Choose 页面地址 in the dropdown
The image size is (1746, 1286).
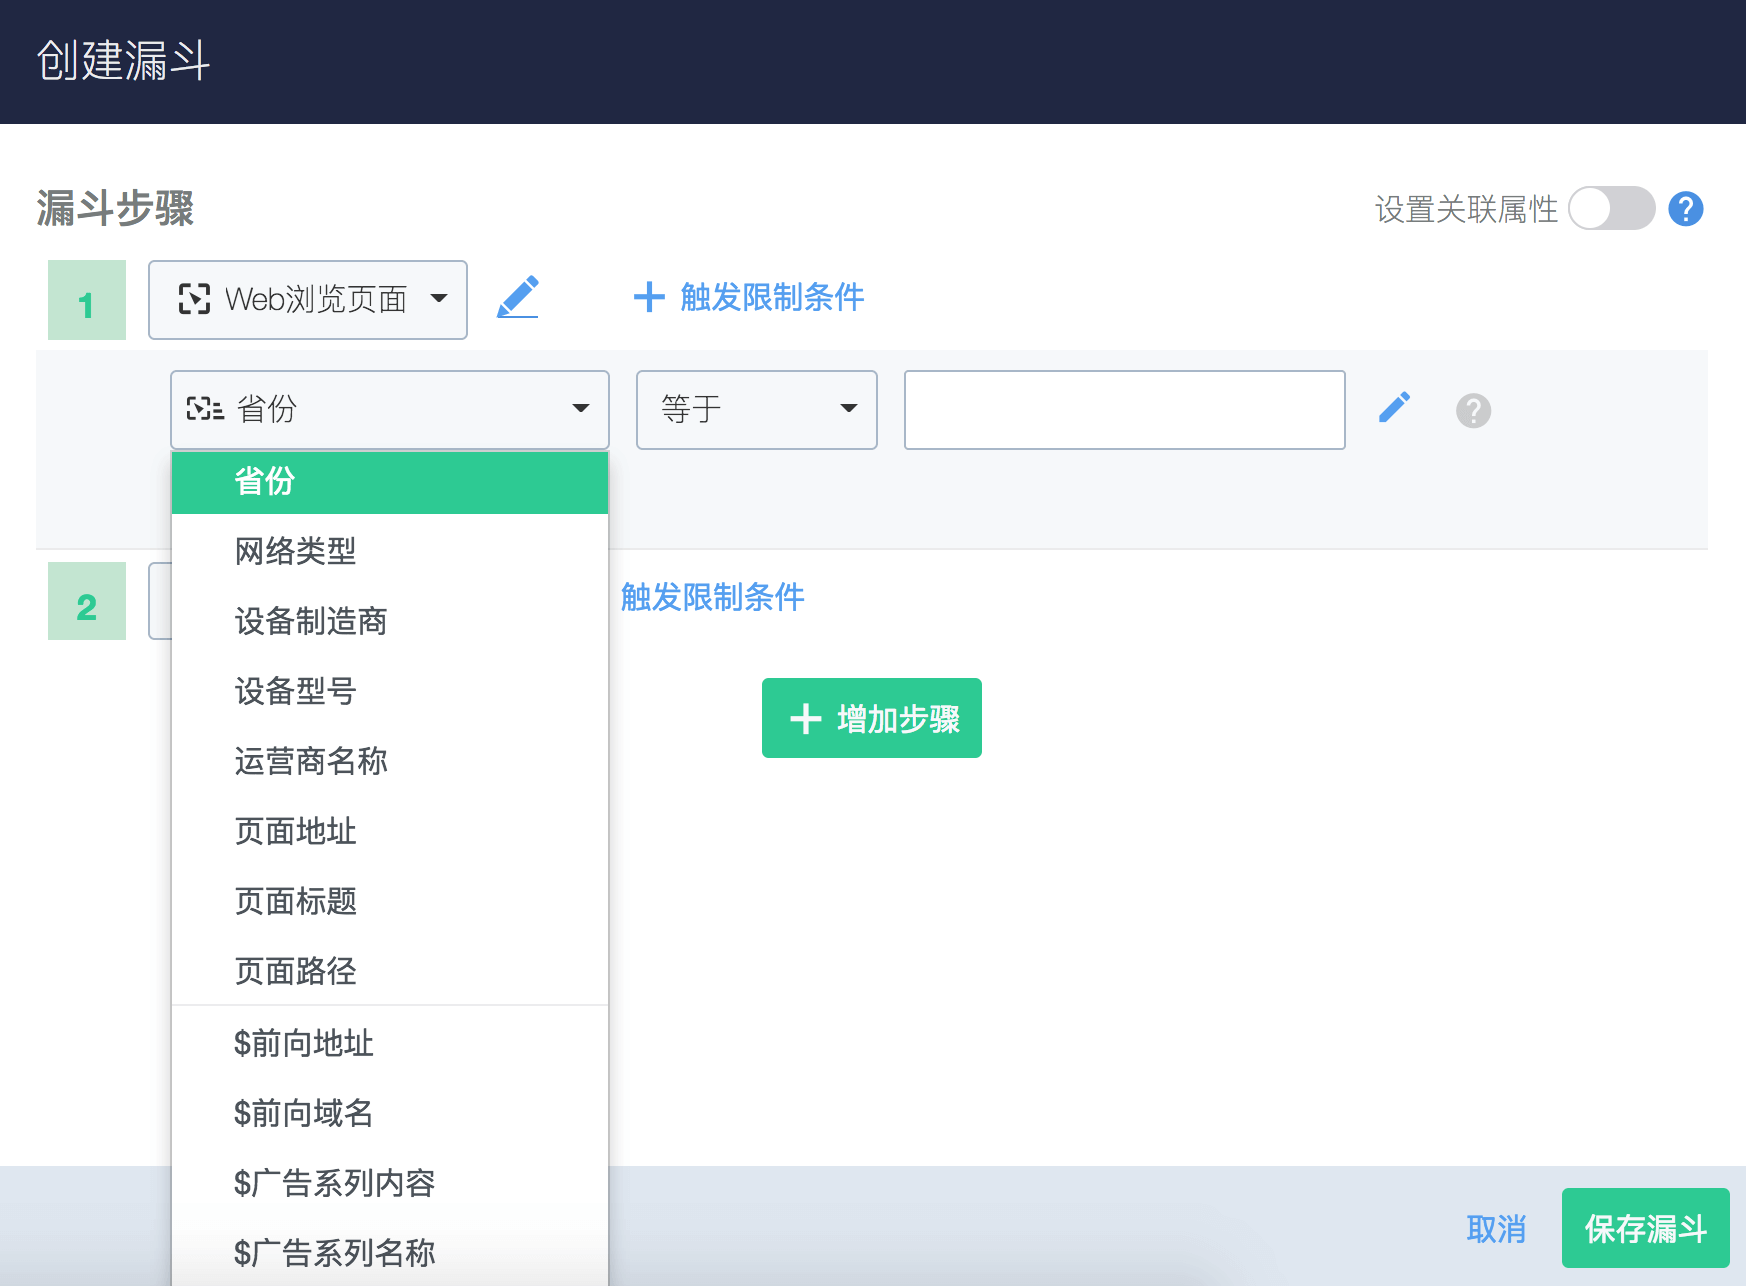(x=389, y=831)
